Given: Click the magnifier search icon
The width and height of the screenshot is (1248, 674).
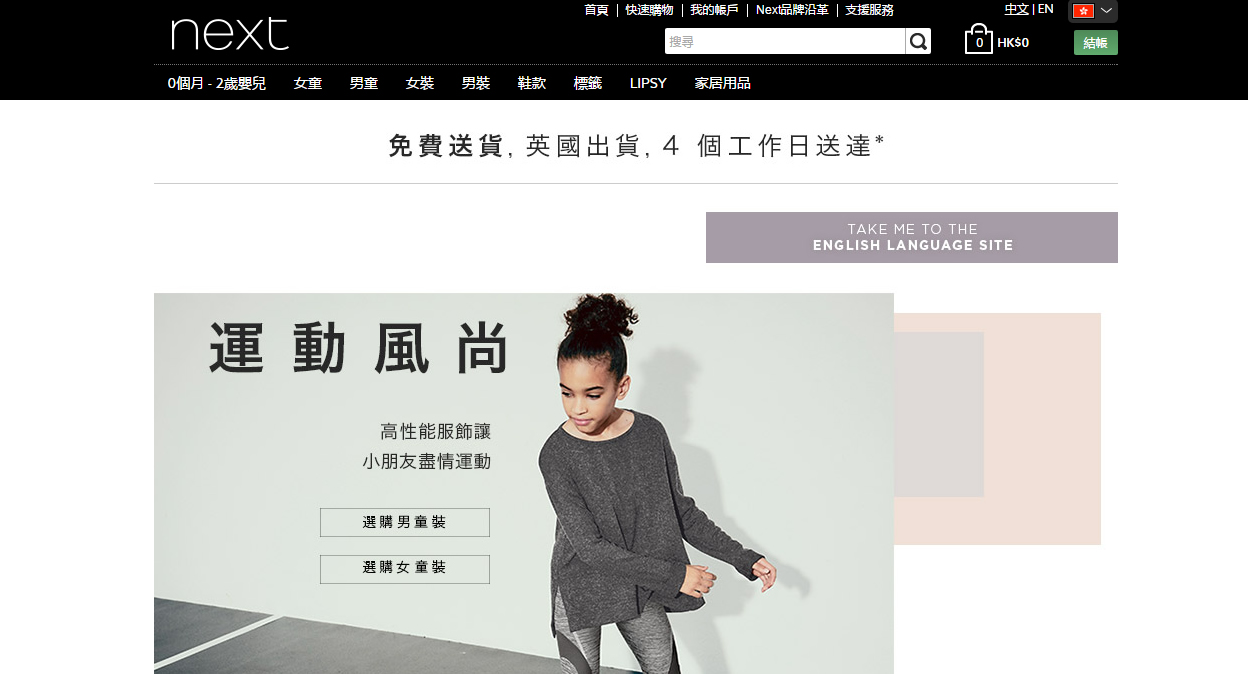Looking at the screenshot, I should 918,41.
